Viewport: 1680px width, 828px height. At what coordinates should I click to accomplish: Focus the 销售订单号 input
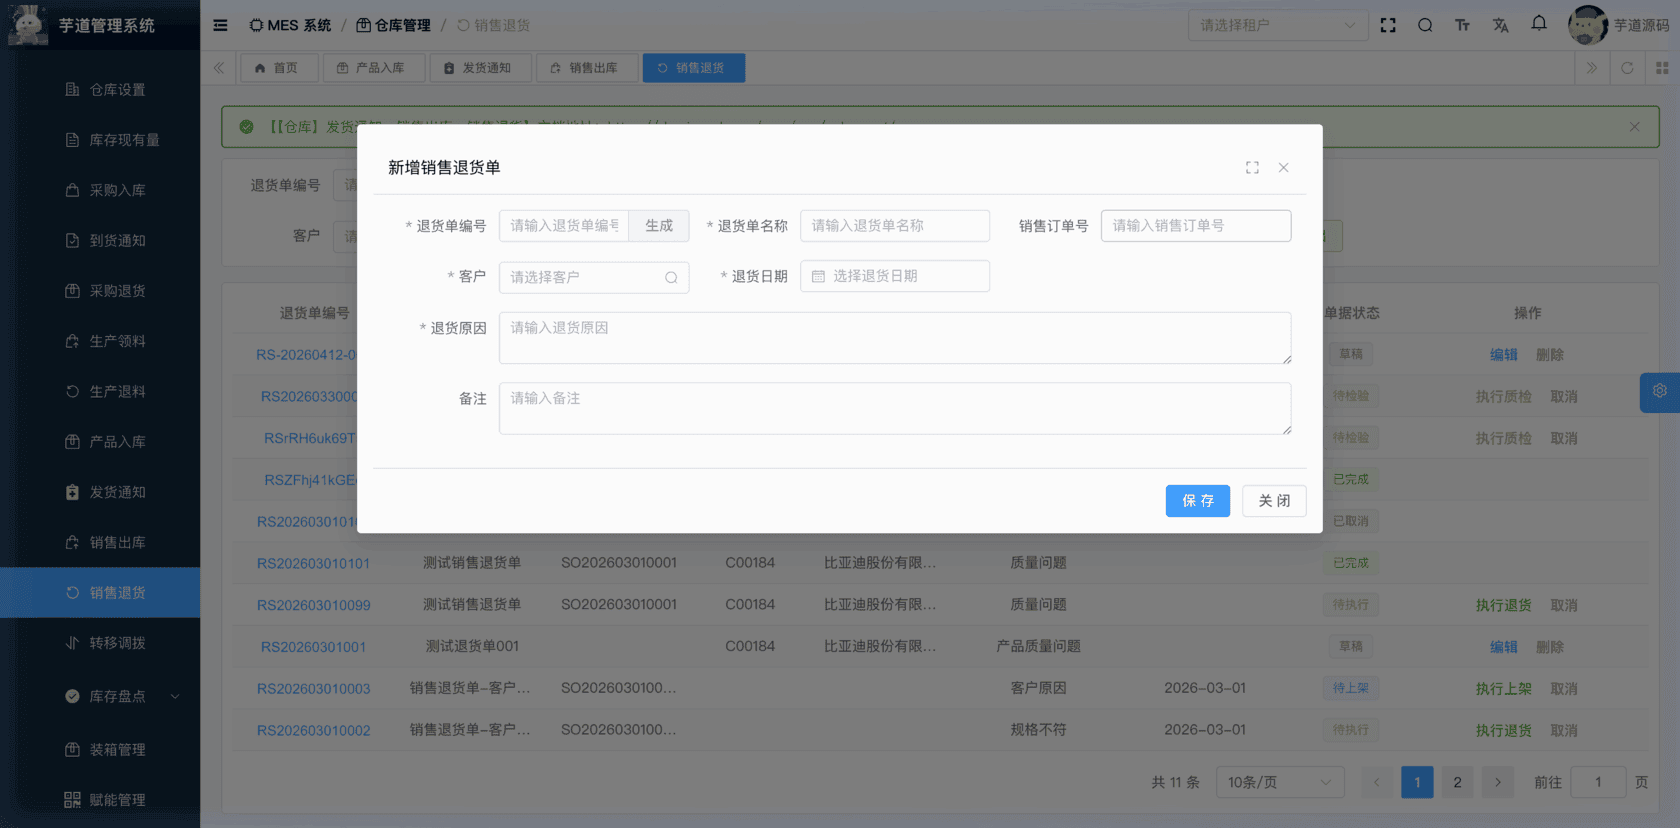point(1196,226)
